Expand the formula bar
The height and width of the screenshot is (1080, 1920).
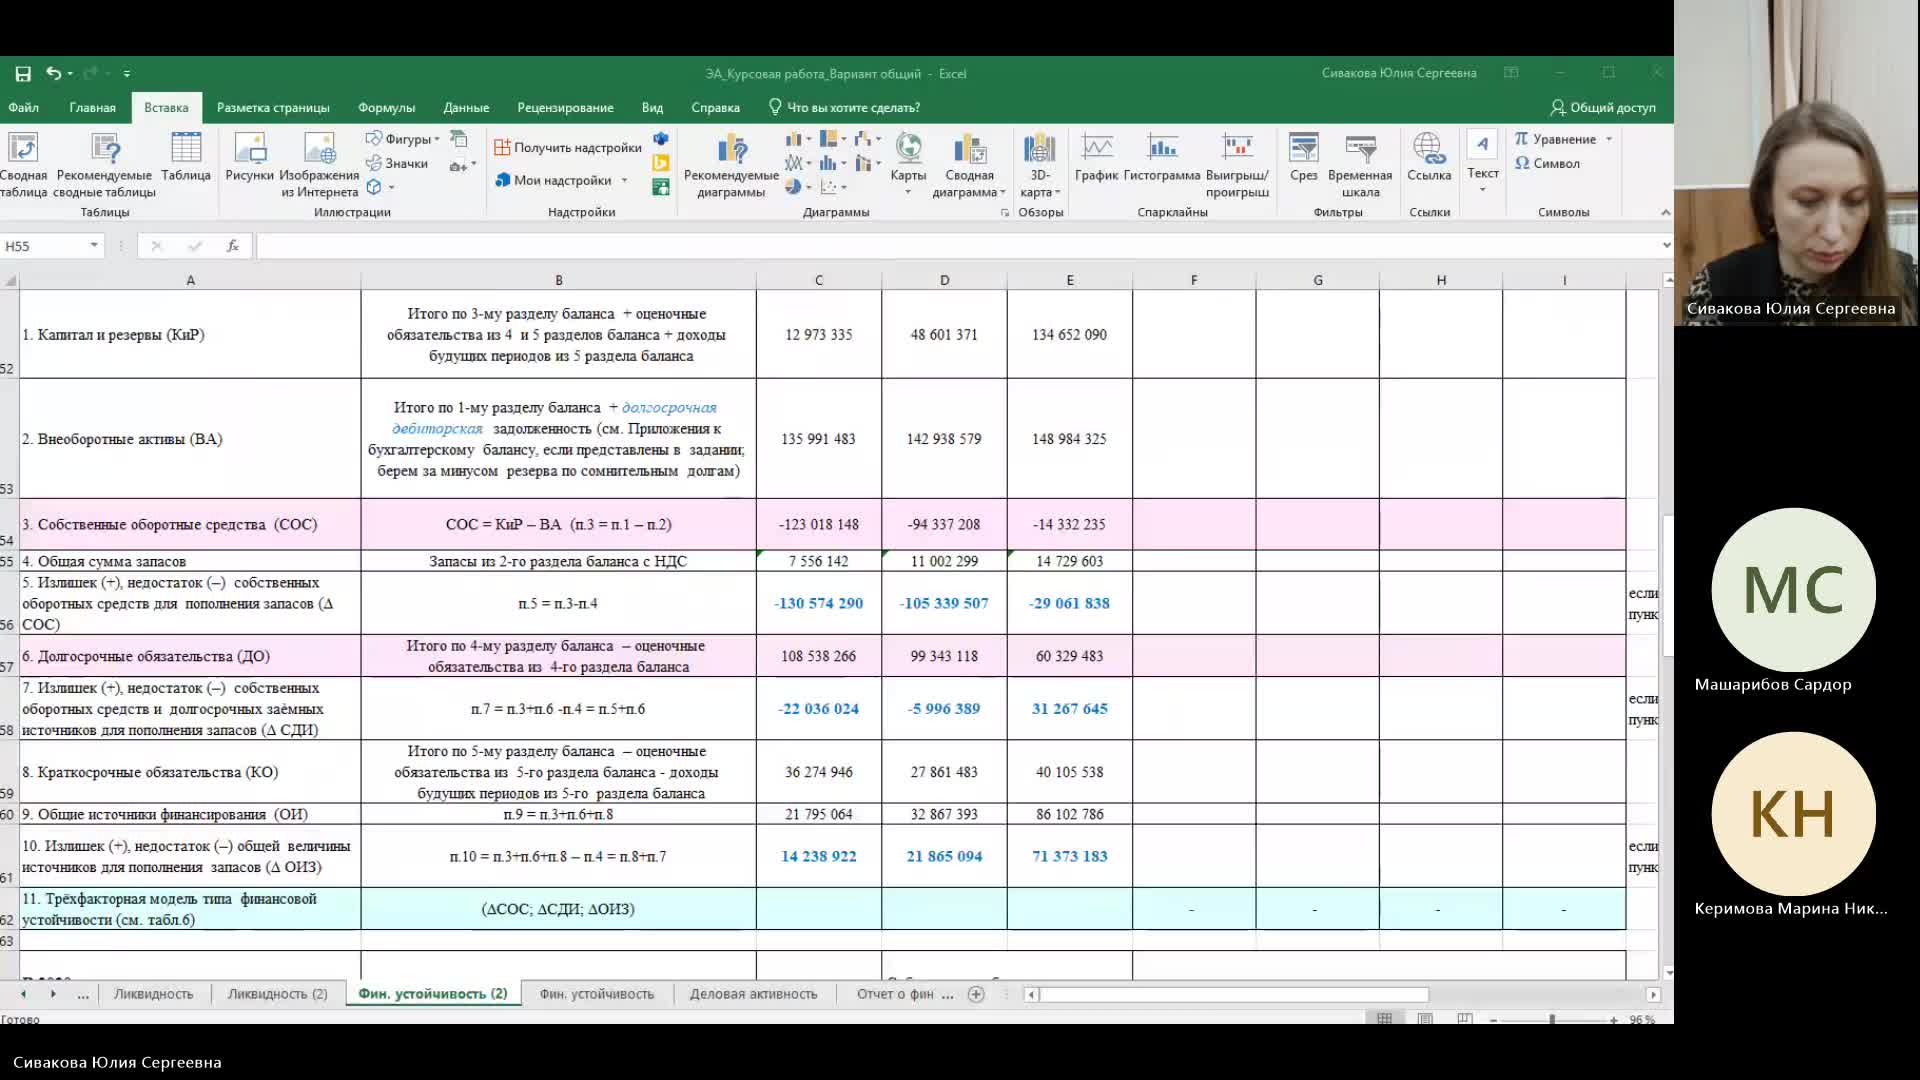(1666, 245)
